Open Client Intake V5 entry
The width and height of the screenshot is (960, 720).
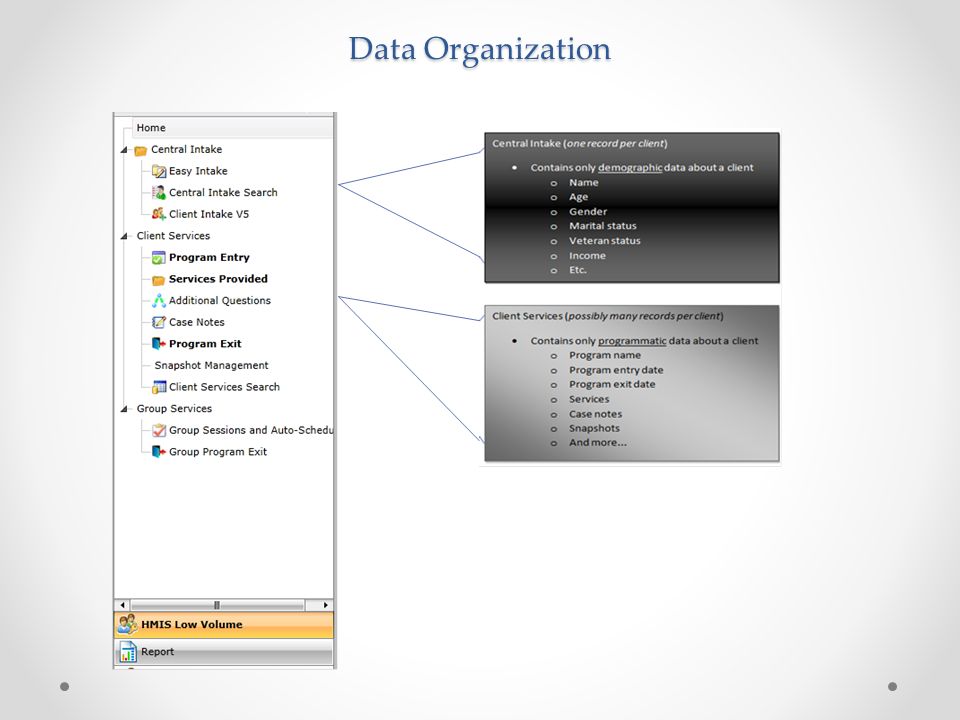click(209, 214)
